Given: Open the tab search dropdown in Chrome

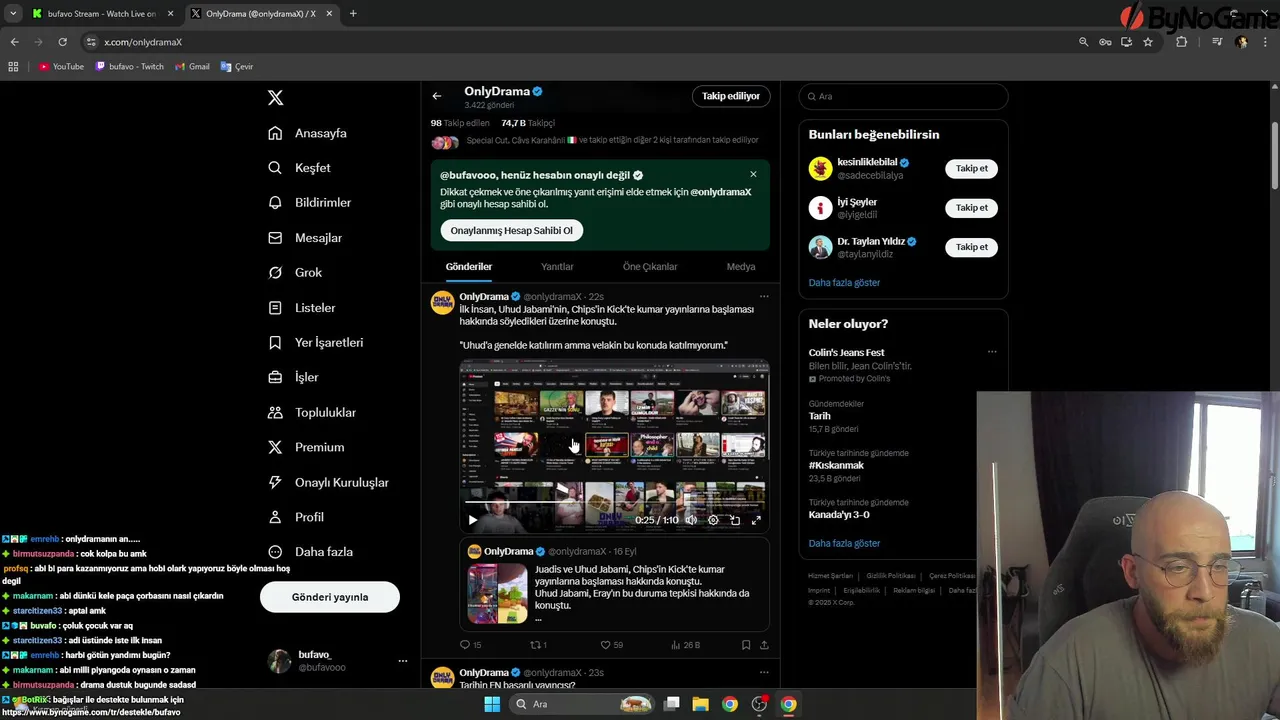Looking at the screenshot, I should point(13,14).
